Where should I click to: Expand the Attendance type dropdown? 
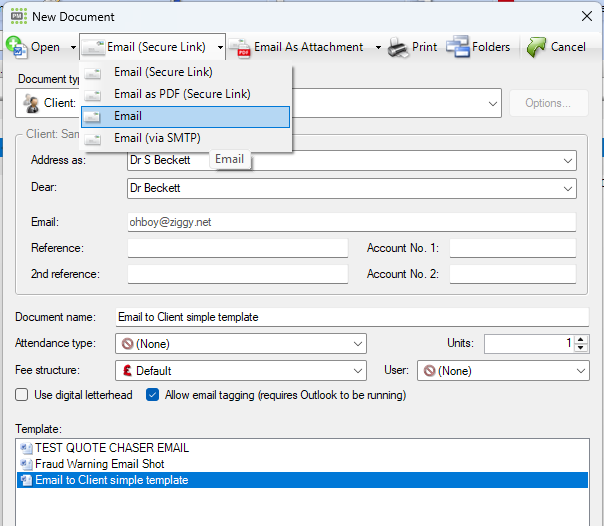[358, 344]
